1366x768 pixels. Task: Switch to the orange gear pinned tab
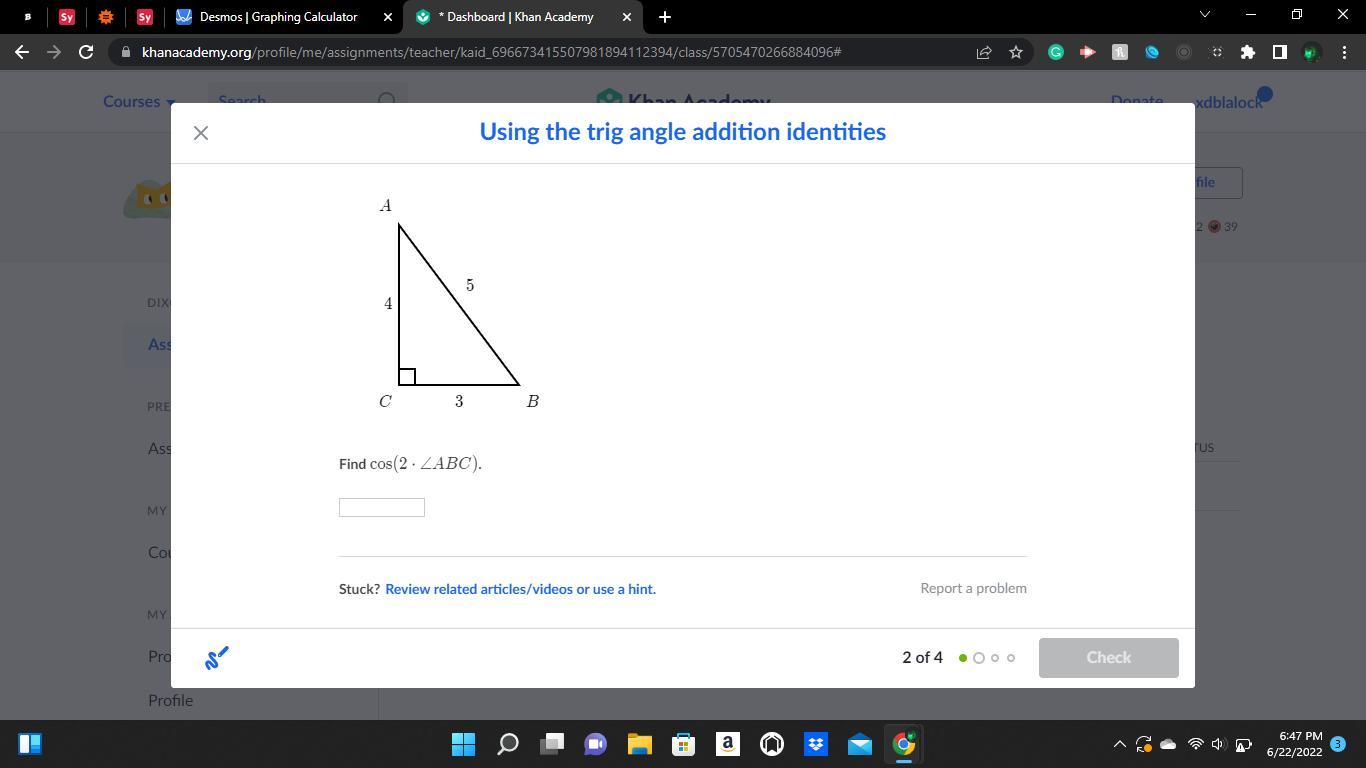[x=105, y=17]
